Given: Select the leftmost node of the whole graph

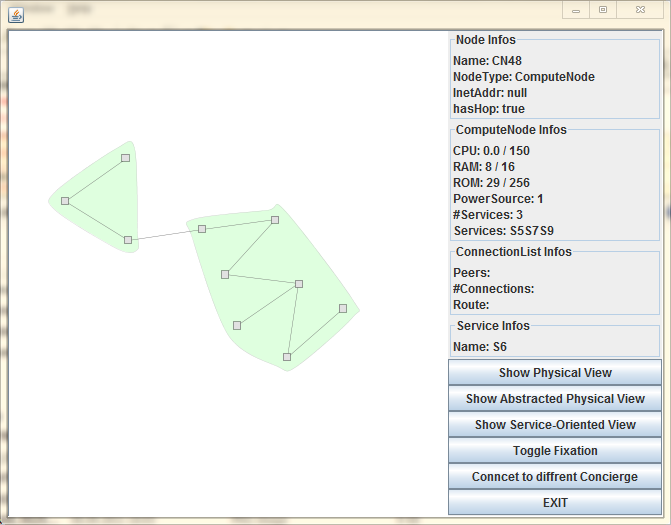Looking at the screenshot, I should coord(65,201).
